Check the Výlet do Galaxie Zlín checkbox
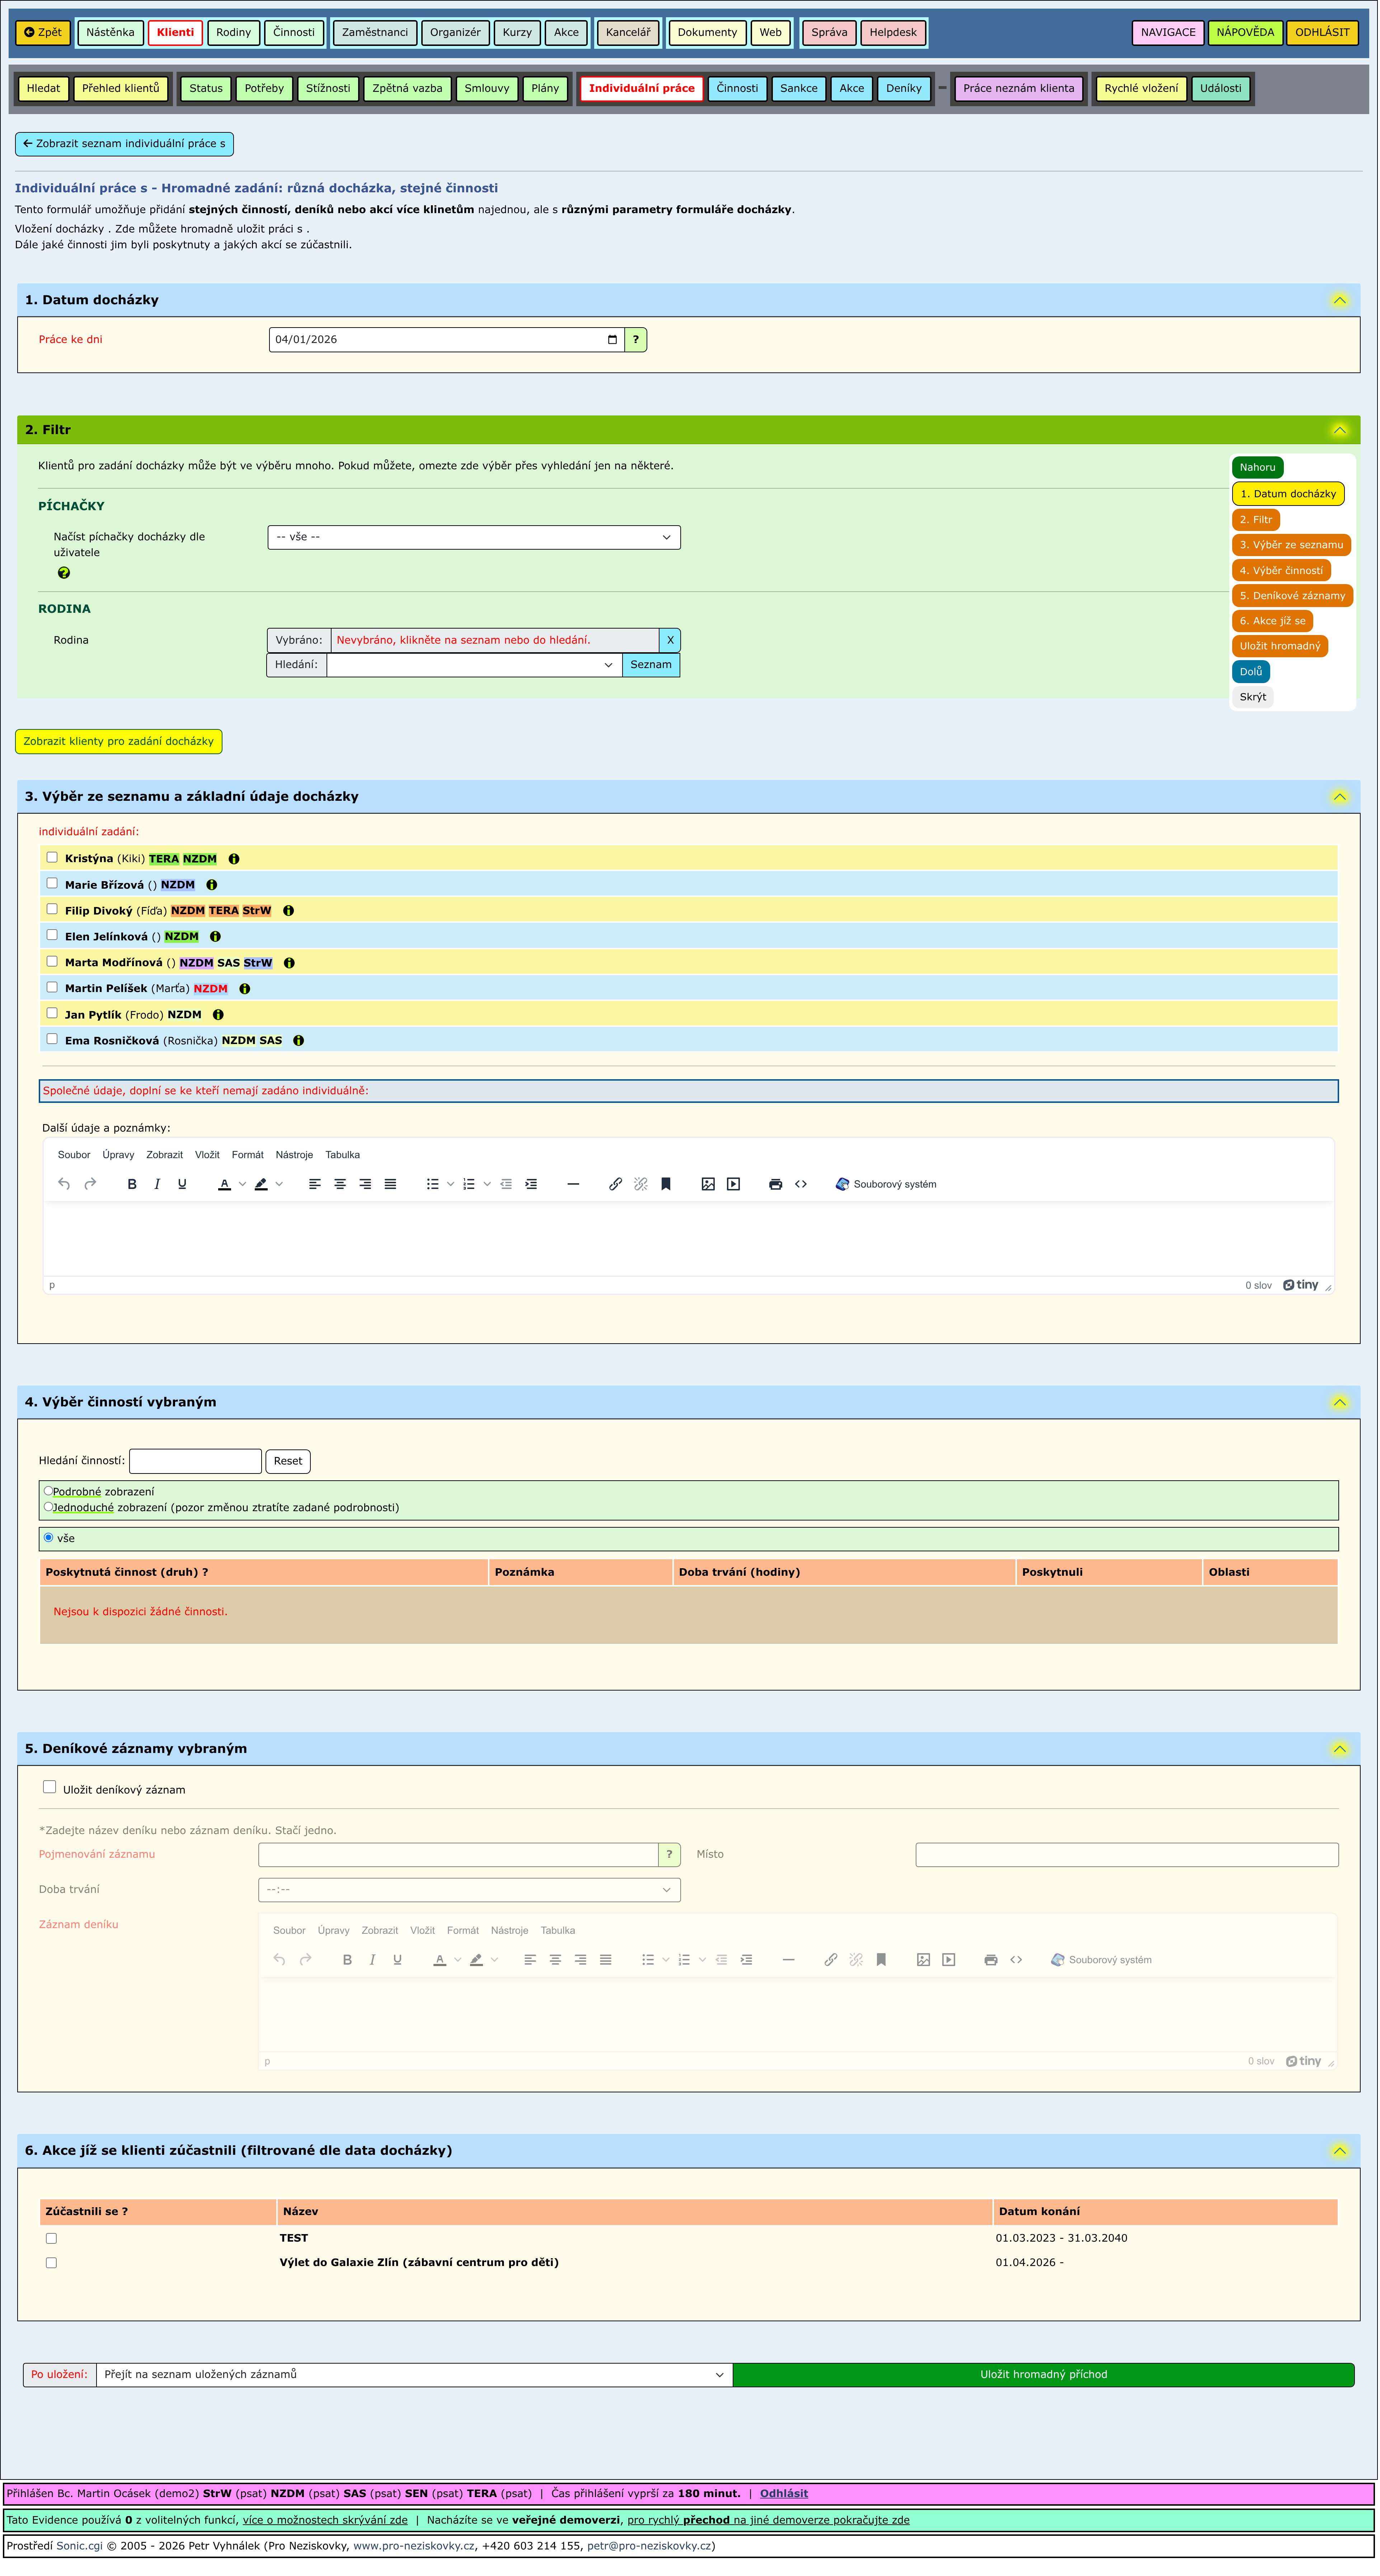 pos(51,2264)
